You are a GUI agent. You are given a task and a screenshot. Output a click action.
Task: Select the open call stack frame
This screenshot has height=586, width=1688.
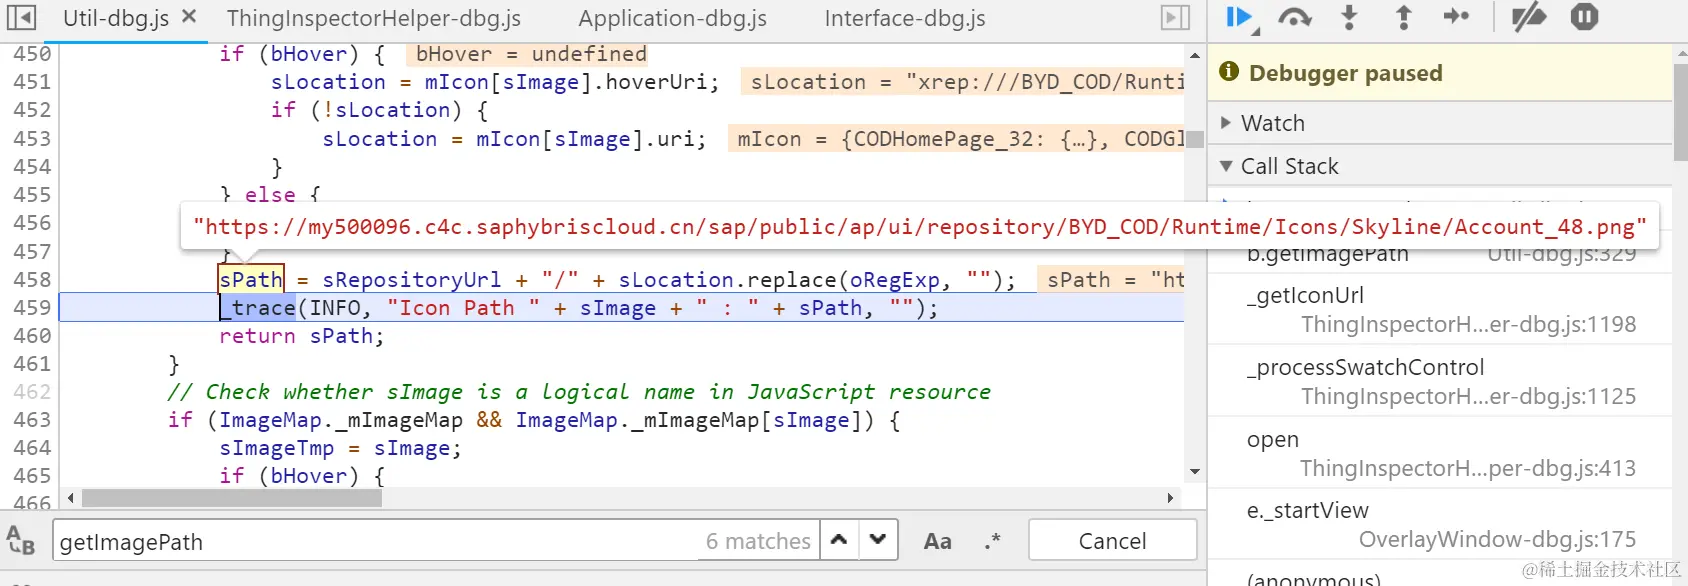[1440, 453]
